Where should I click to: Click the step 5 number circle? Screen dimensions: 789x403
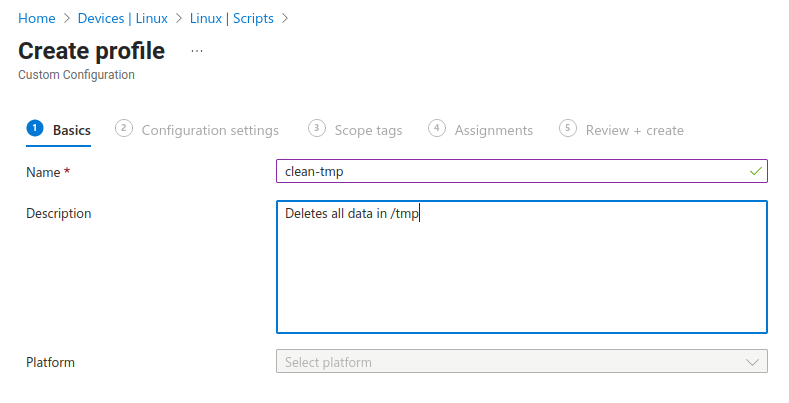(568, 128)
